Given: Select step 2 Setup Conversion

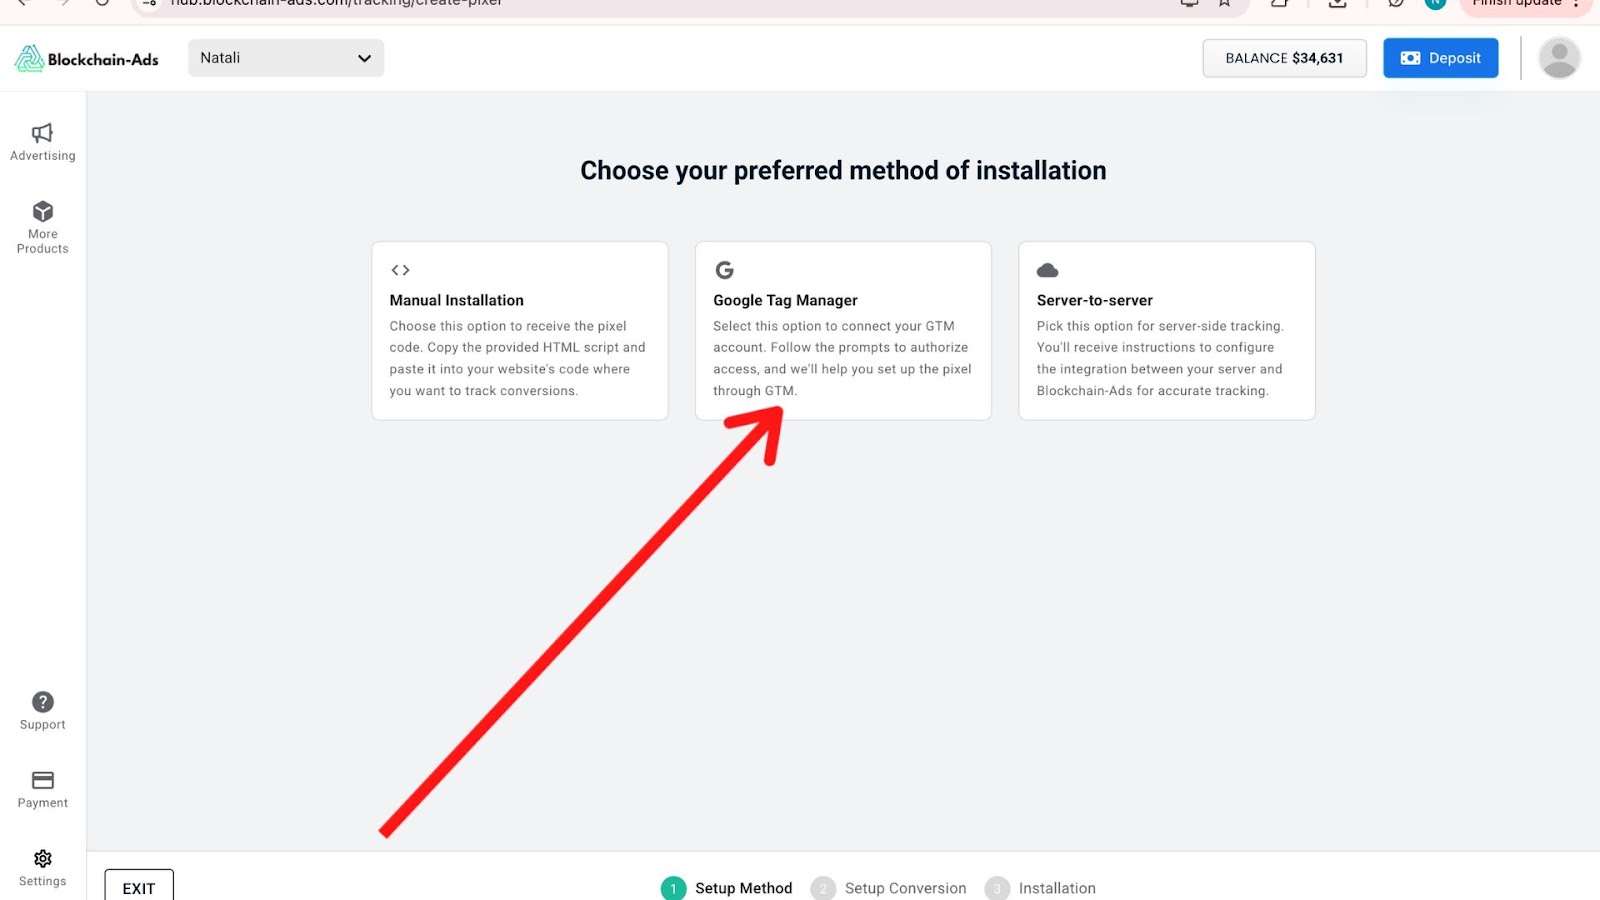Looking at the screenshot, I should [889, 888].
